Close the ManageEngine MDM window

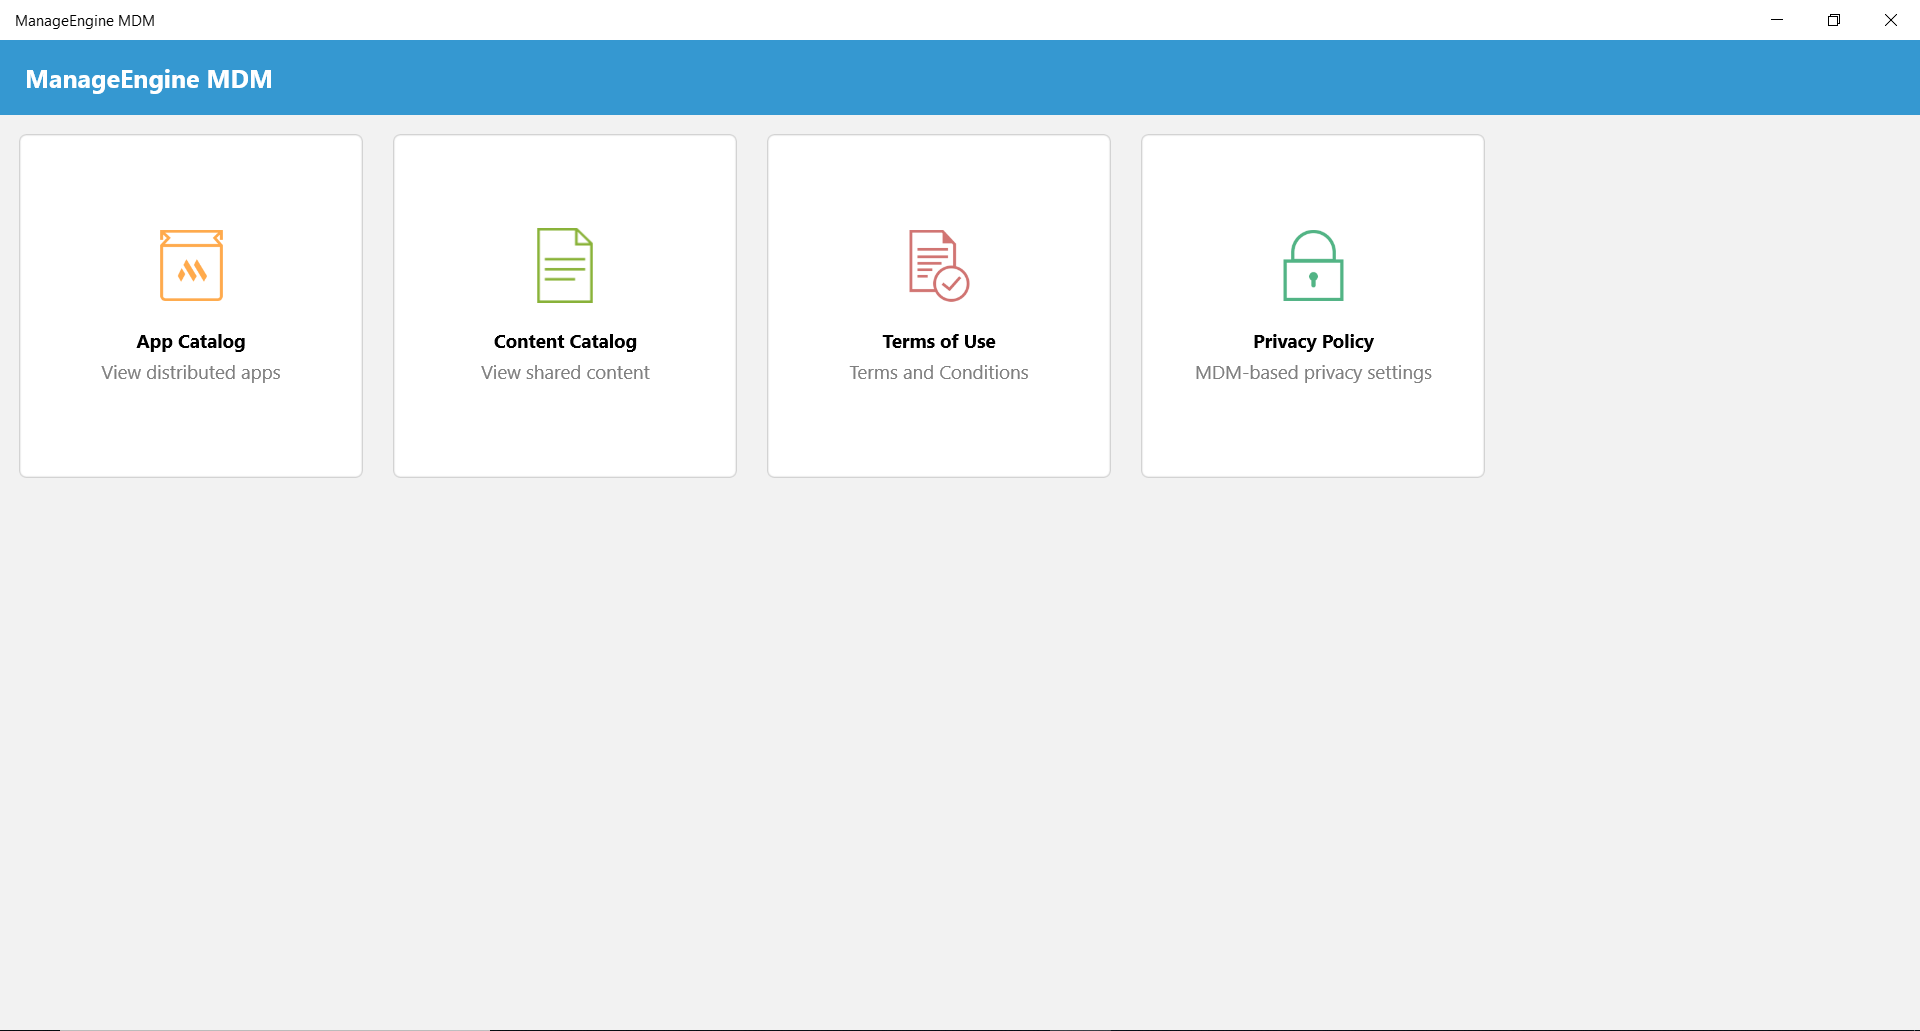click(1891, 20)
